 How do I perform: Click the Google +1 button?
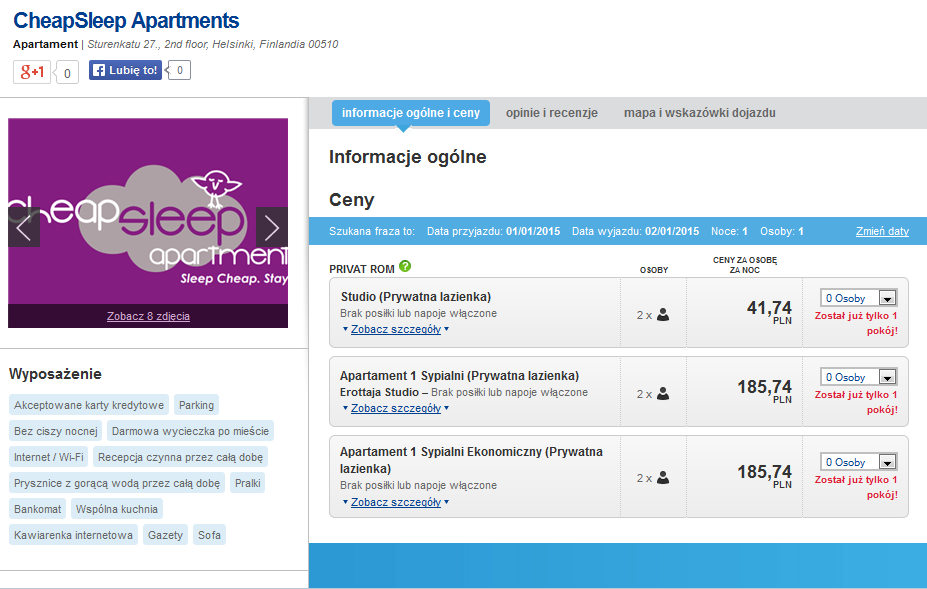pyautogui.click(x=32, y=72)
